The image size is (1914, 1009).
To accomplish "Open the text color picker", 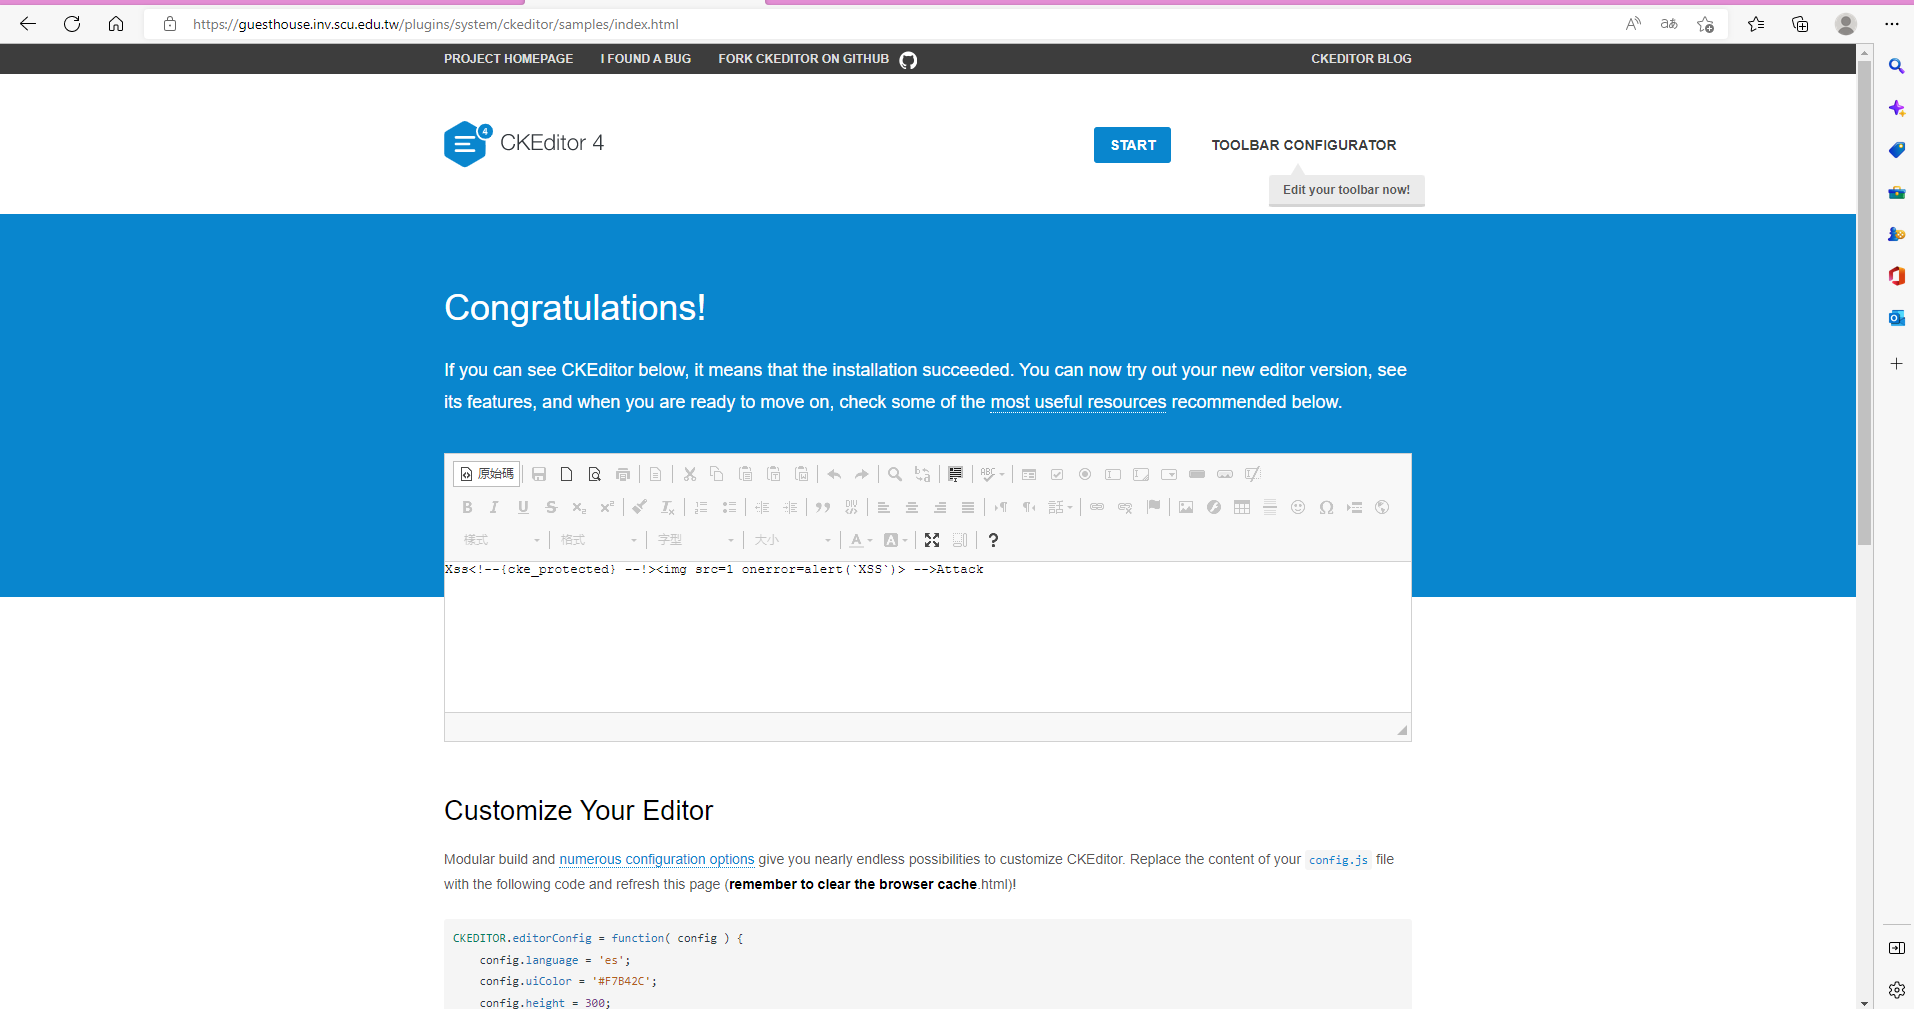I will coord(861,540).
